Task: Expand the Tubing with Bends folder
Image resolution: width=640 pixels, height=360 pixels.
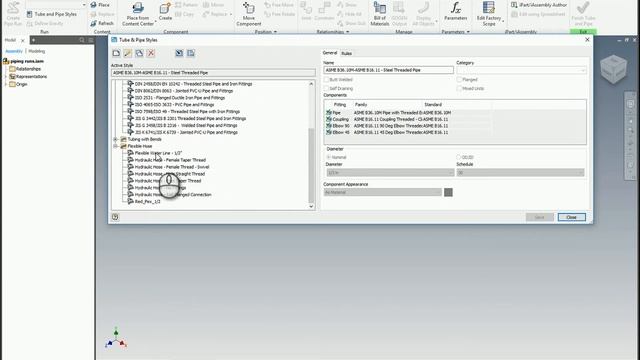Action: coord(116,139)
